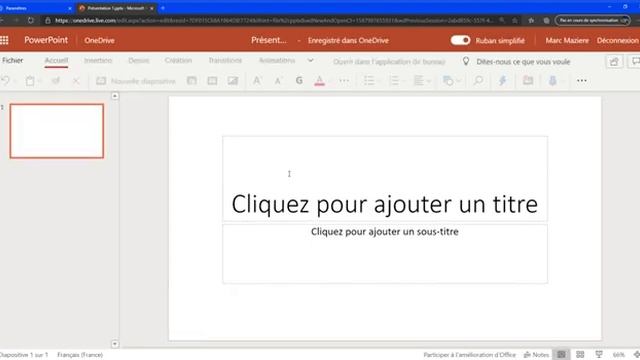Switch to the Animations tab
This screenshot has width=640, height=360.
click(x=277, y=60)
